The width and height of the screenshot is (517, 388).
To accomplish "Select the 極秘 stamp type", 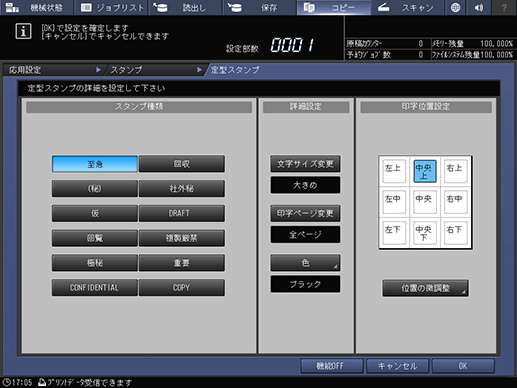I will pos(95,263).
